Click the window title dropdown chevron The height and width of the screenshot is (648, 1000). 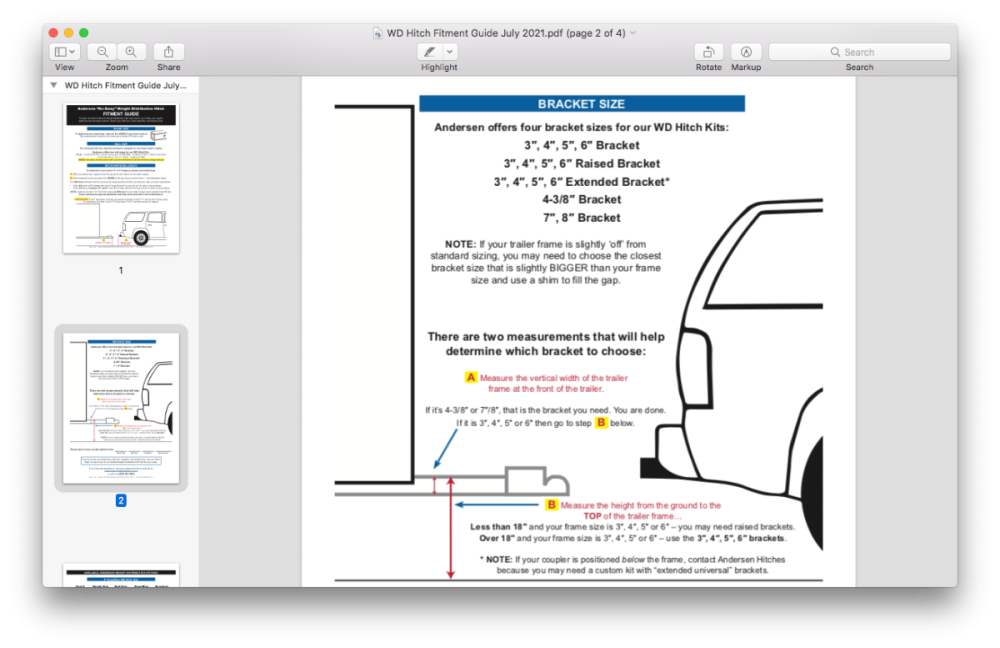coord(633,33)
